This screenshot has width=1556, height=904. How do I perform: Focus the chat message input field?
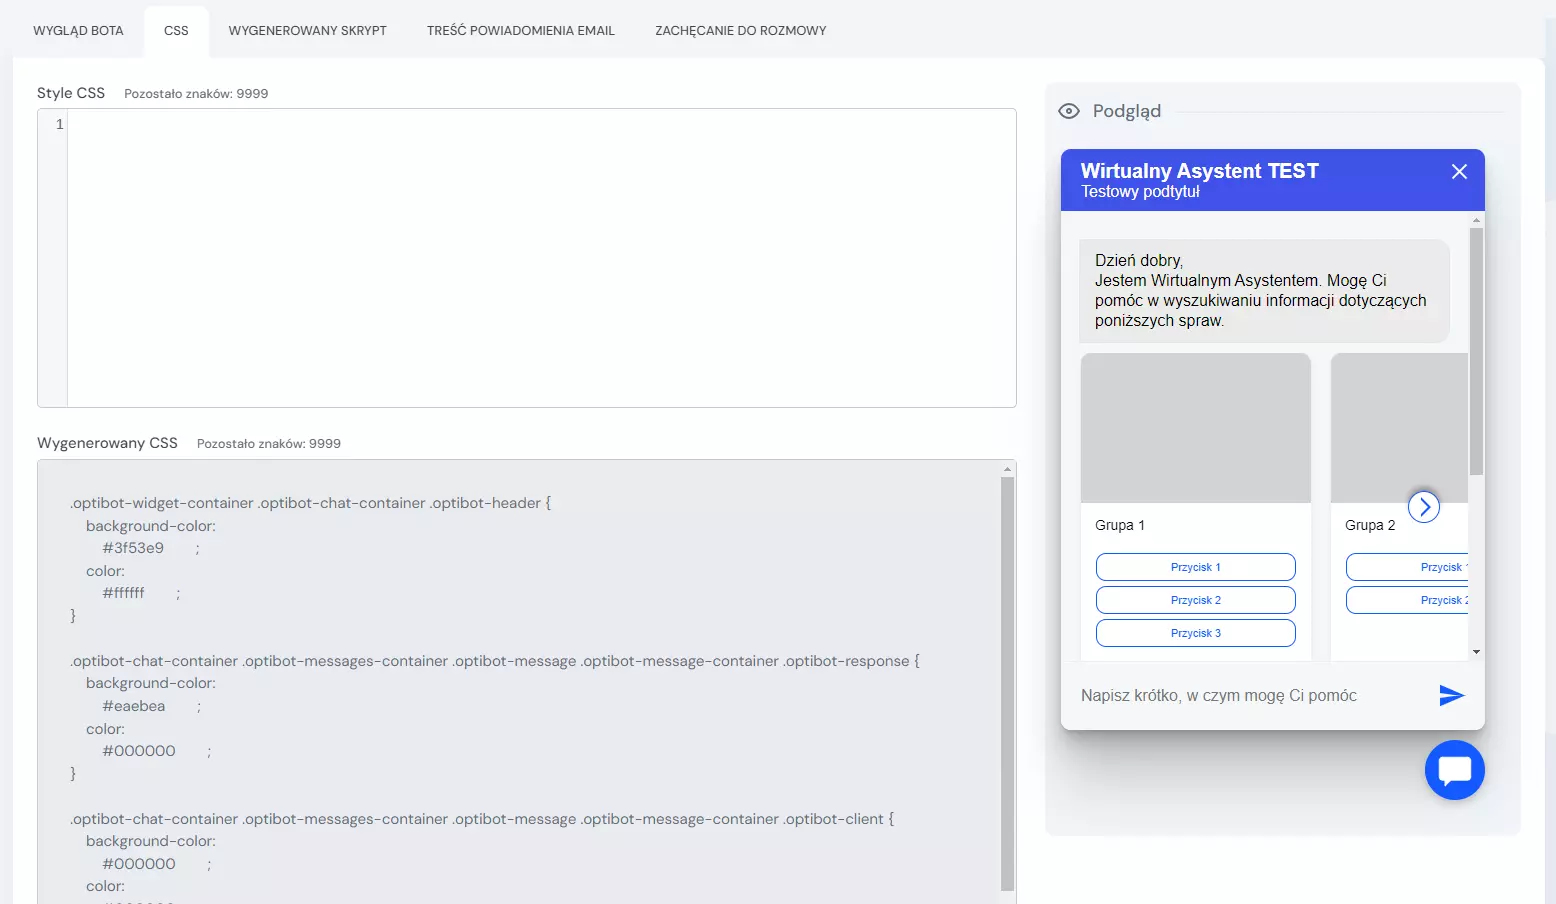point(1250,695)
